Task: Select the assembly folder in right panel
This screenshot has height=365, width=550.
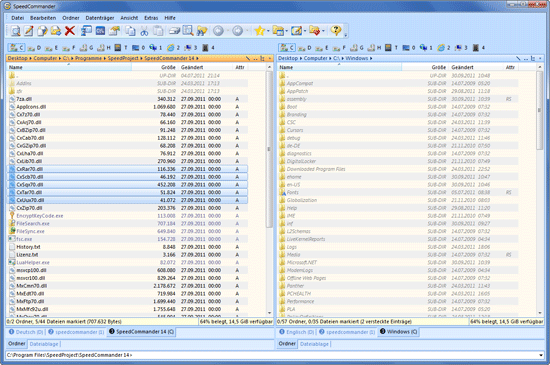Action: pos(398,99)
